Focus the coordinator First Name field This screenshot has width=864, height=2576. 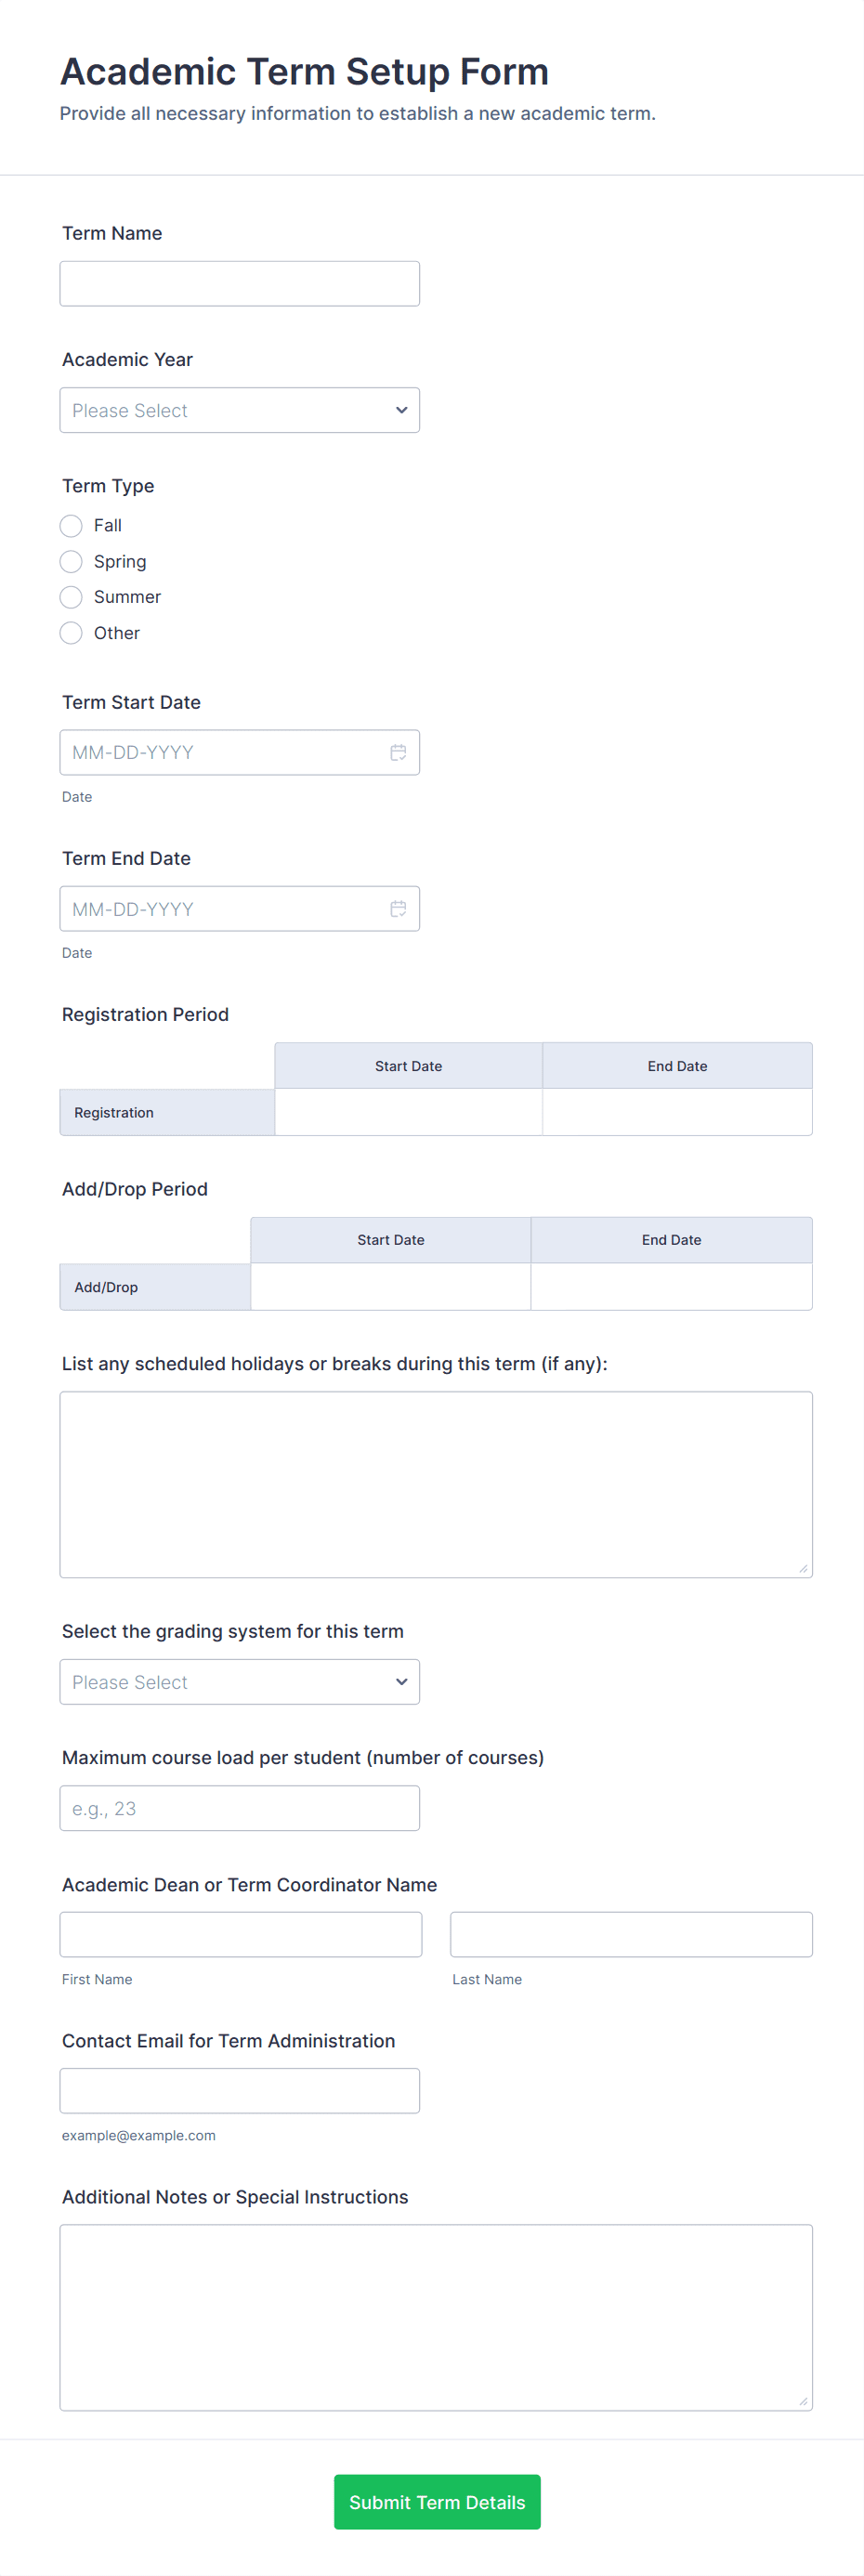click(241, 1934)
